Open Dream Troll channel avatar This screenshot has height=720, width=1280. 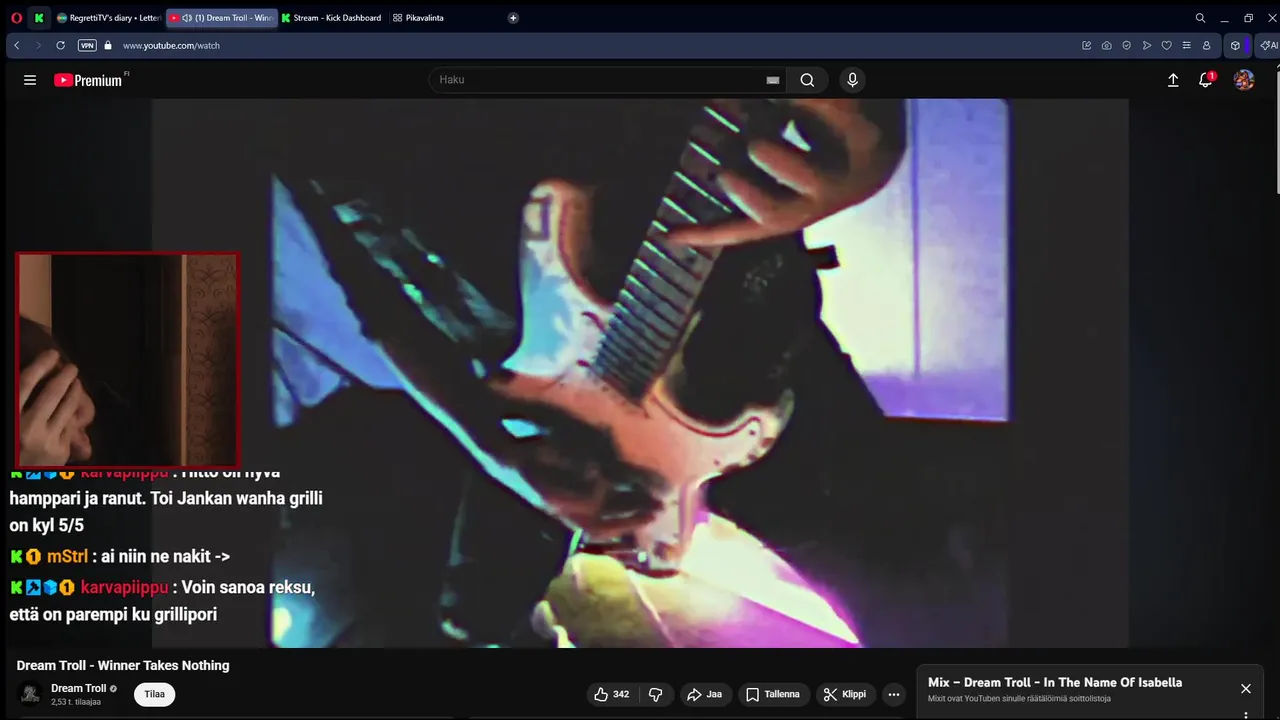(x=31, y=694)
